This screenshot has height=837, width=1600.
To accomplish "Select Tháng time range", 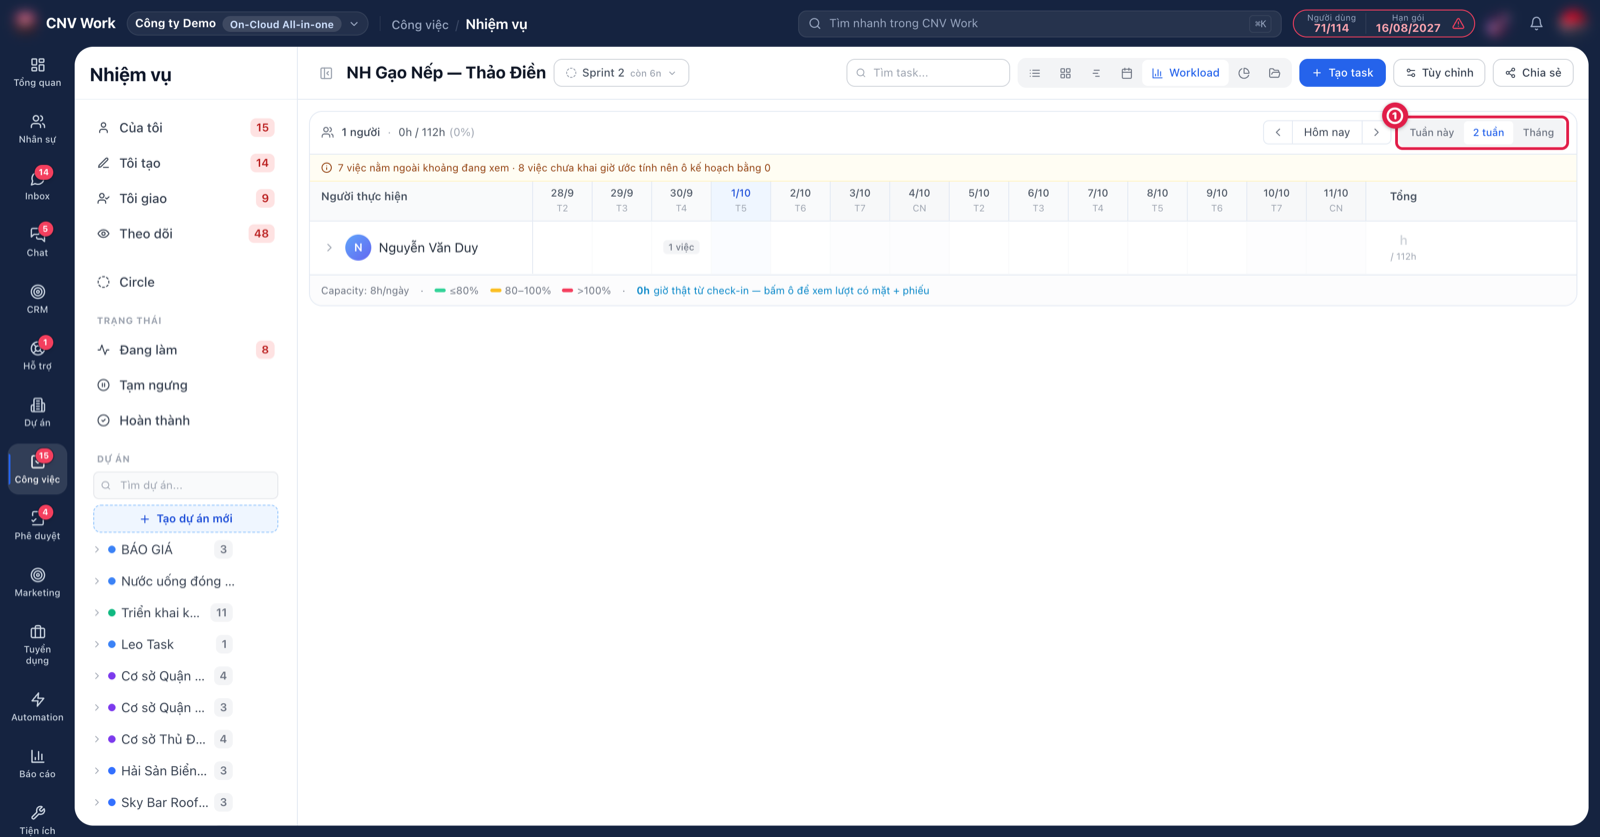I will point(1538,132).
